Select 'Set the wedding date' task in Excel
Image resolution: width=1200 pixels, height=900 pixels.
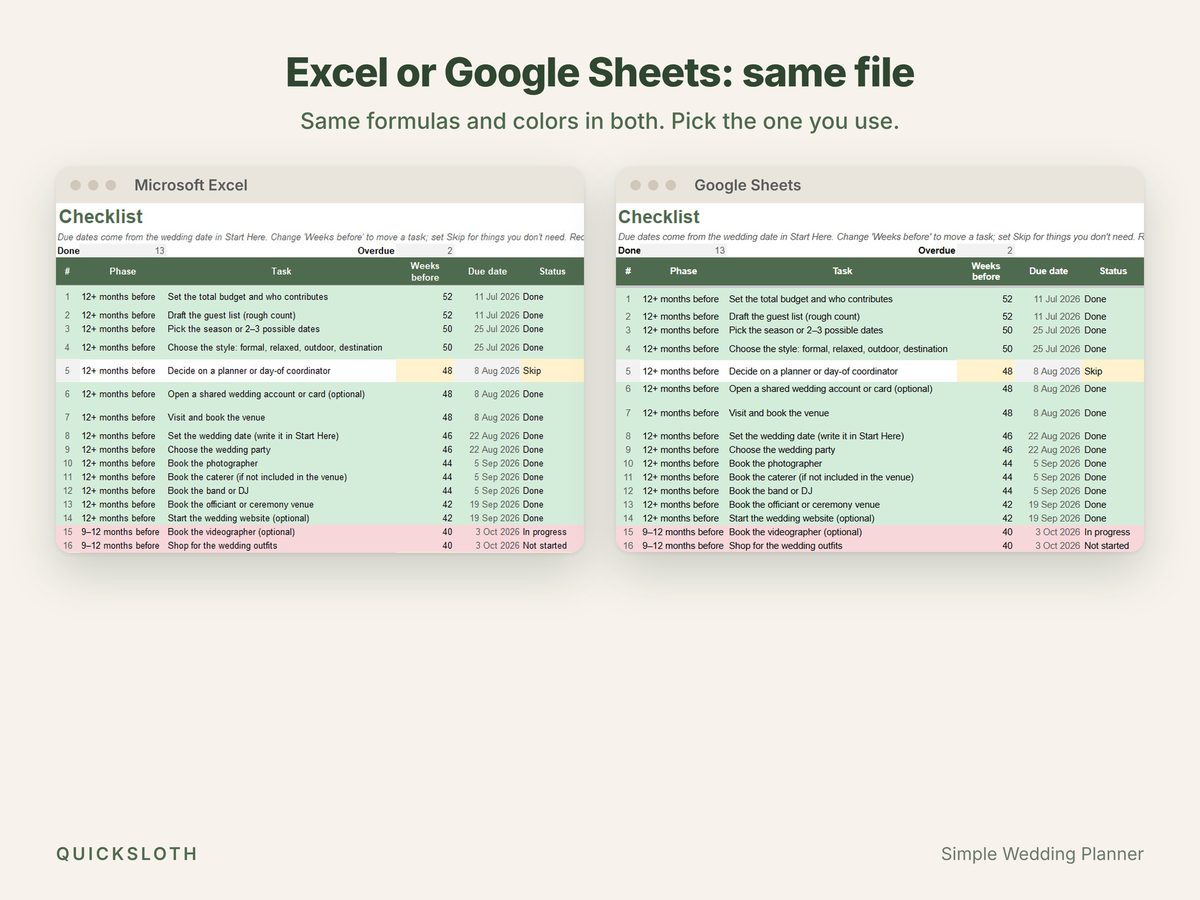[253, 436]
